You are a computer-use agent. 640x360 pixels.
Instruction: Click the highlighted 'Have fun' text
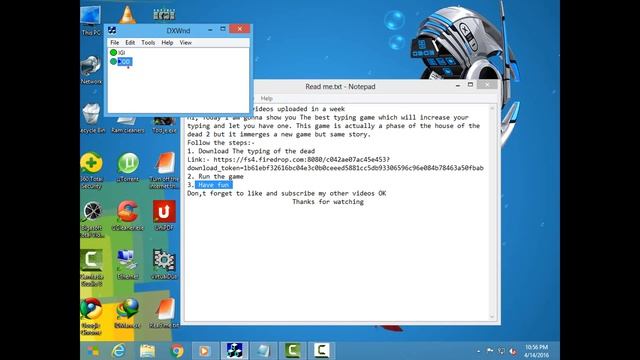click(214, 185)
